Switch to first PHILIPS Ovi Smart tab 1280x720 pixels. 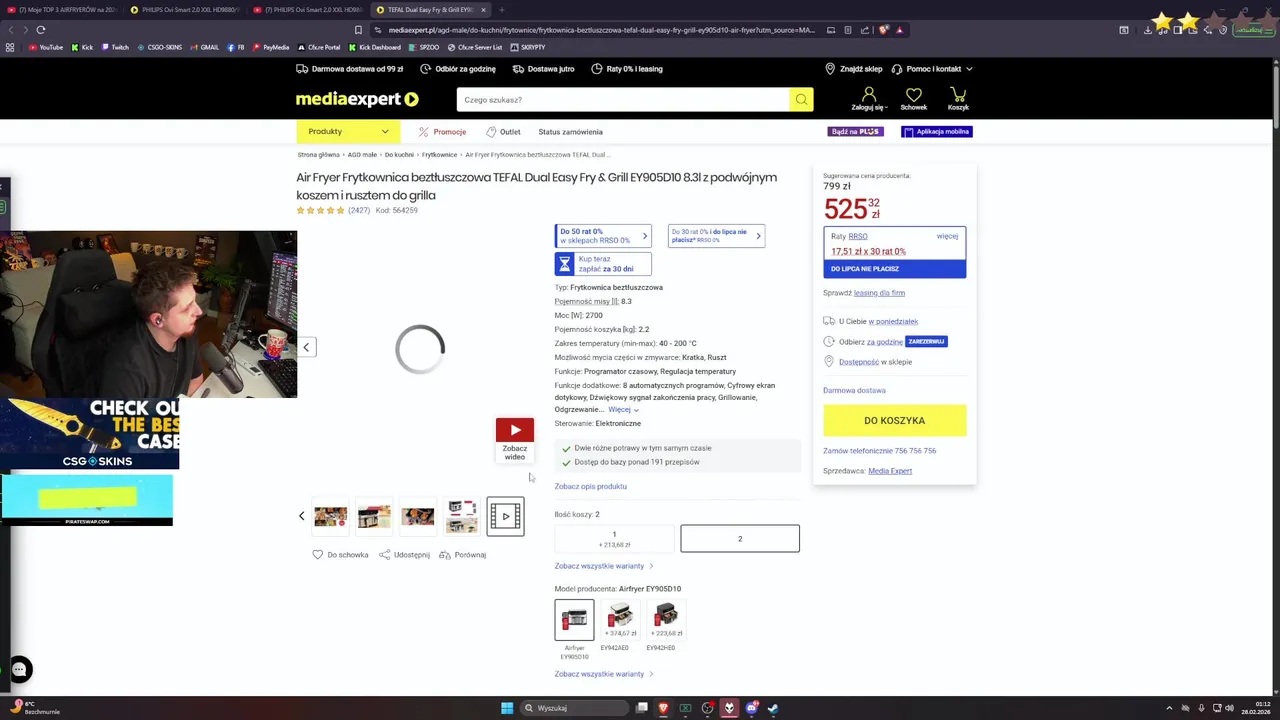click(187, 10)
